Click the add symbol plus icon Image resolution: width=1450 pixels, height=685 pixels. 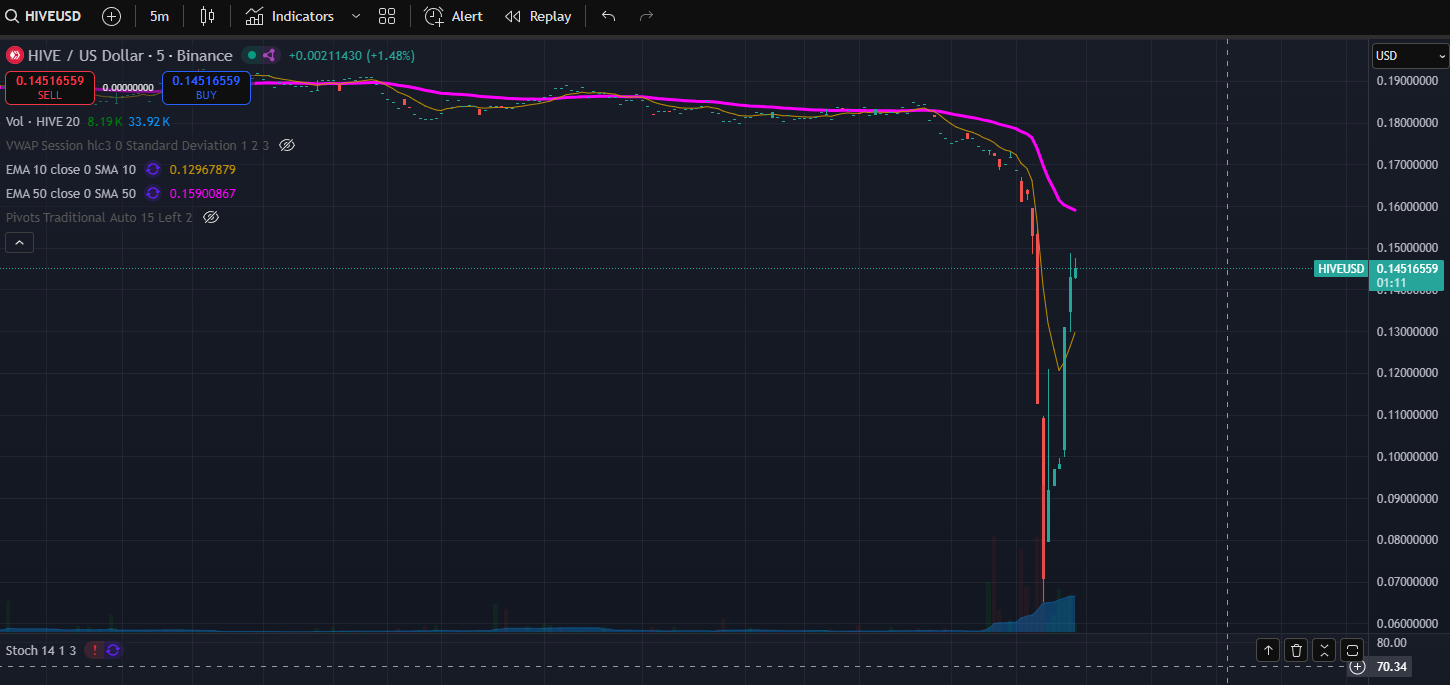click(x=111, y=16)
